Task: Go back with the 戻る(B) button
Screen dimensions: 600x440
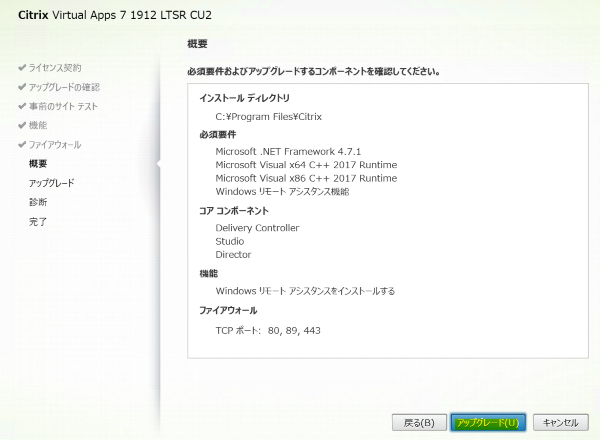Action: pos(419,422)
